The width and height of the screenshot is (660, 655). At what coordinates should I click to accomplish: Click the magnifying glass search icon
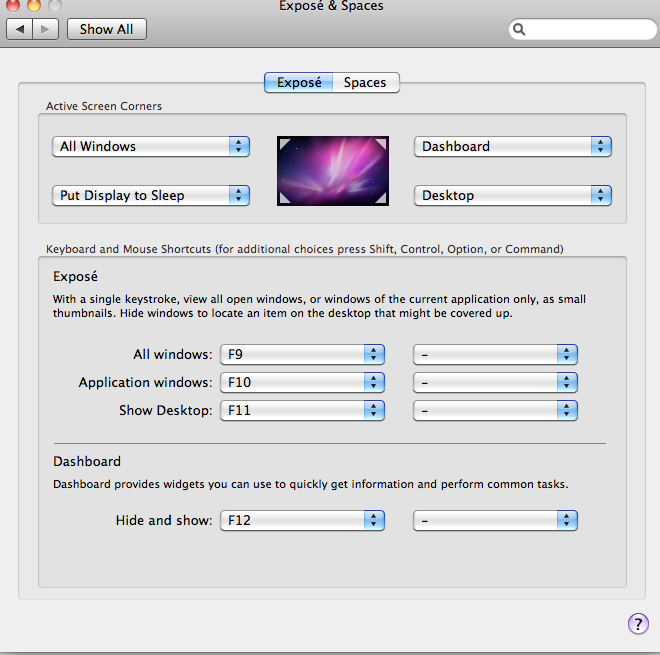pyautogui.click(x=519, y=29)
